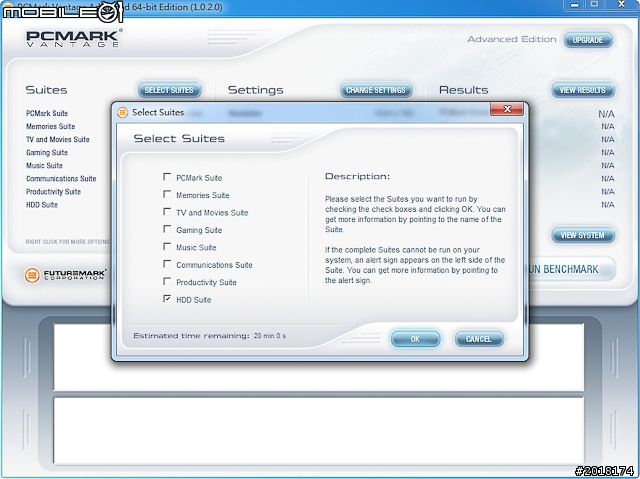Minimize the PCMark Vantage window
Screen dimensions: 640x479
coord(575,4)
